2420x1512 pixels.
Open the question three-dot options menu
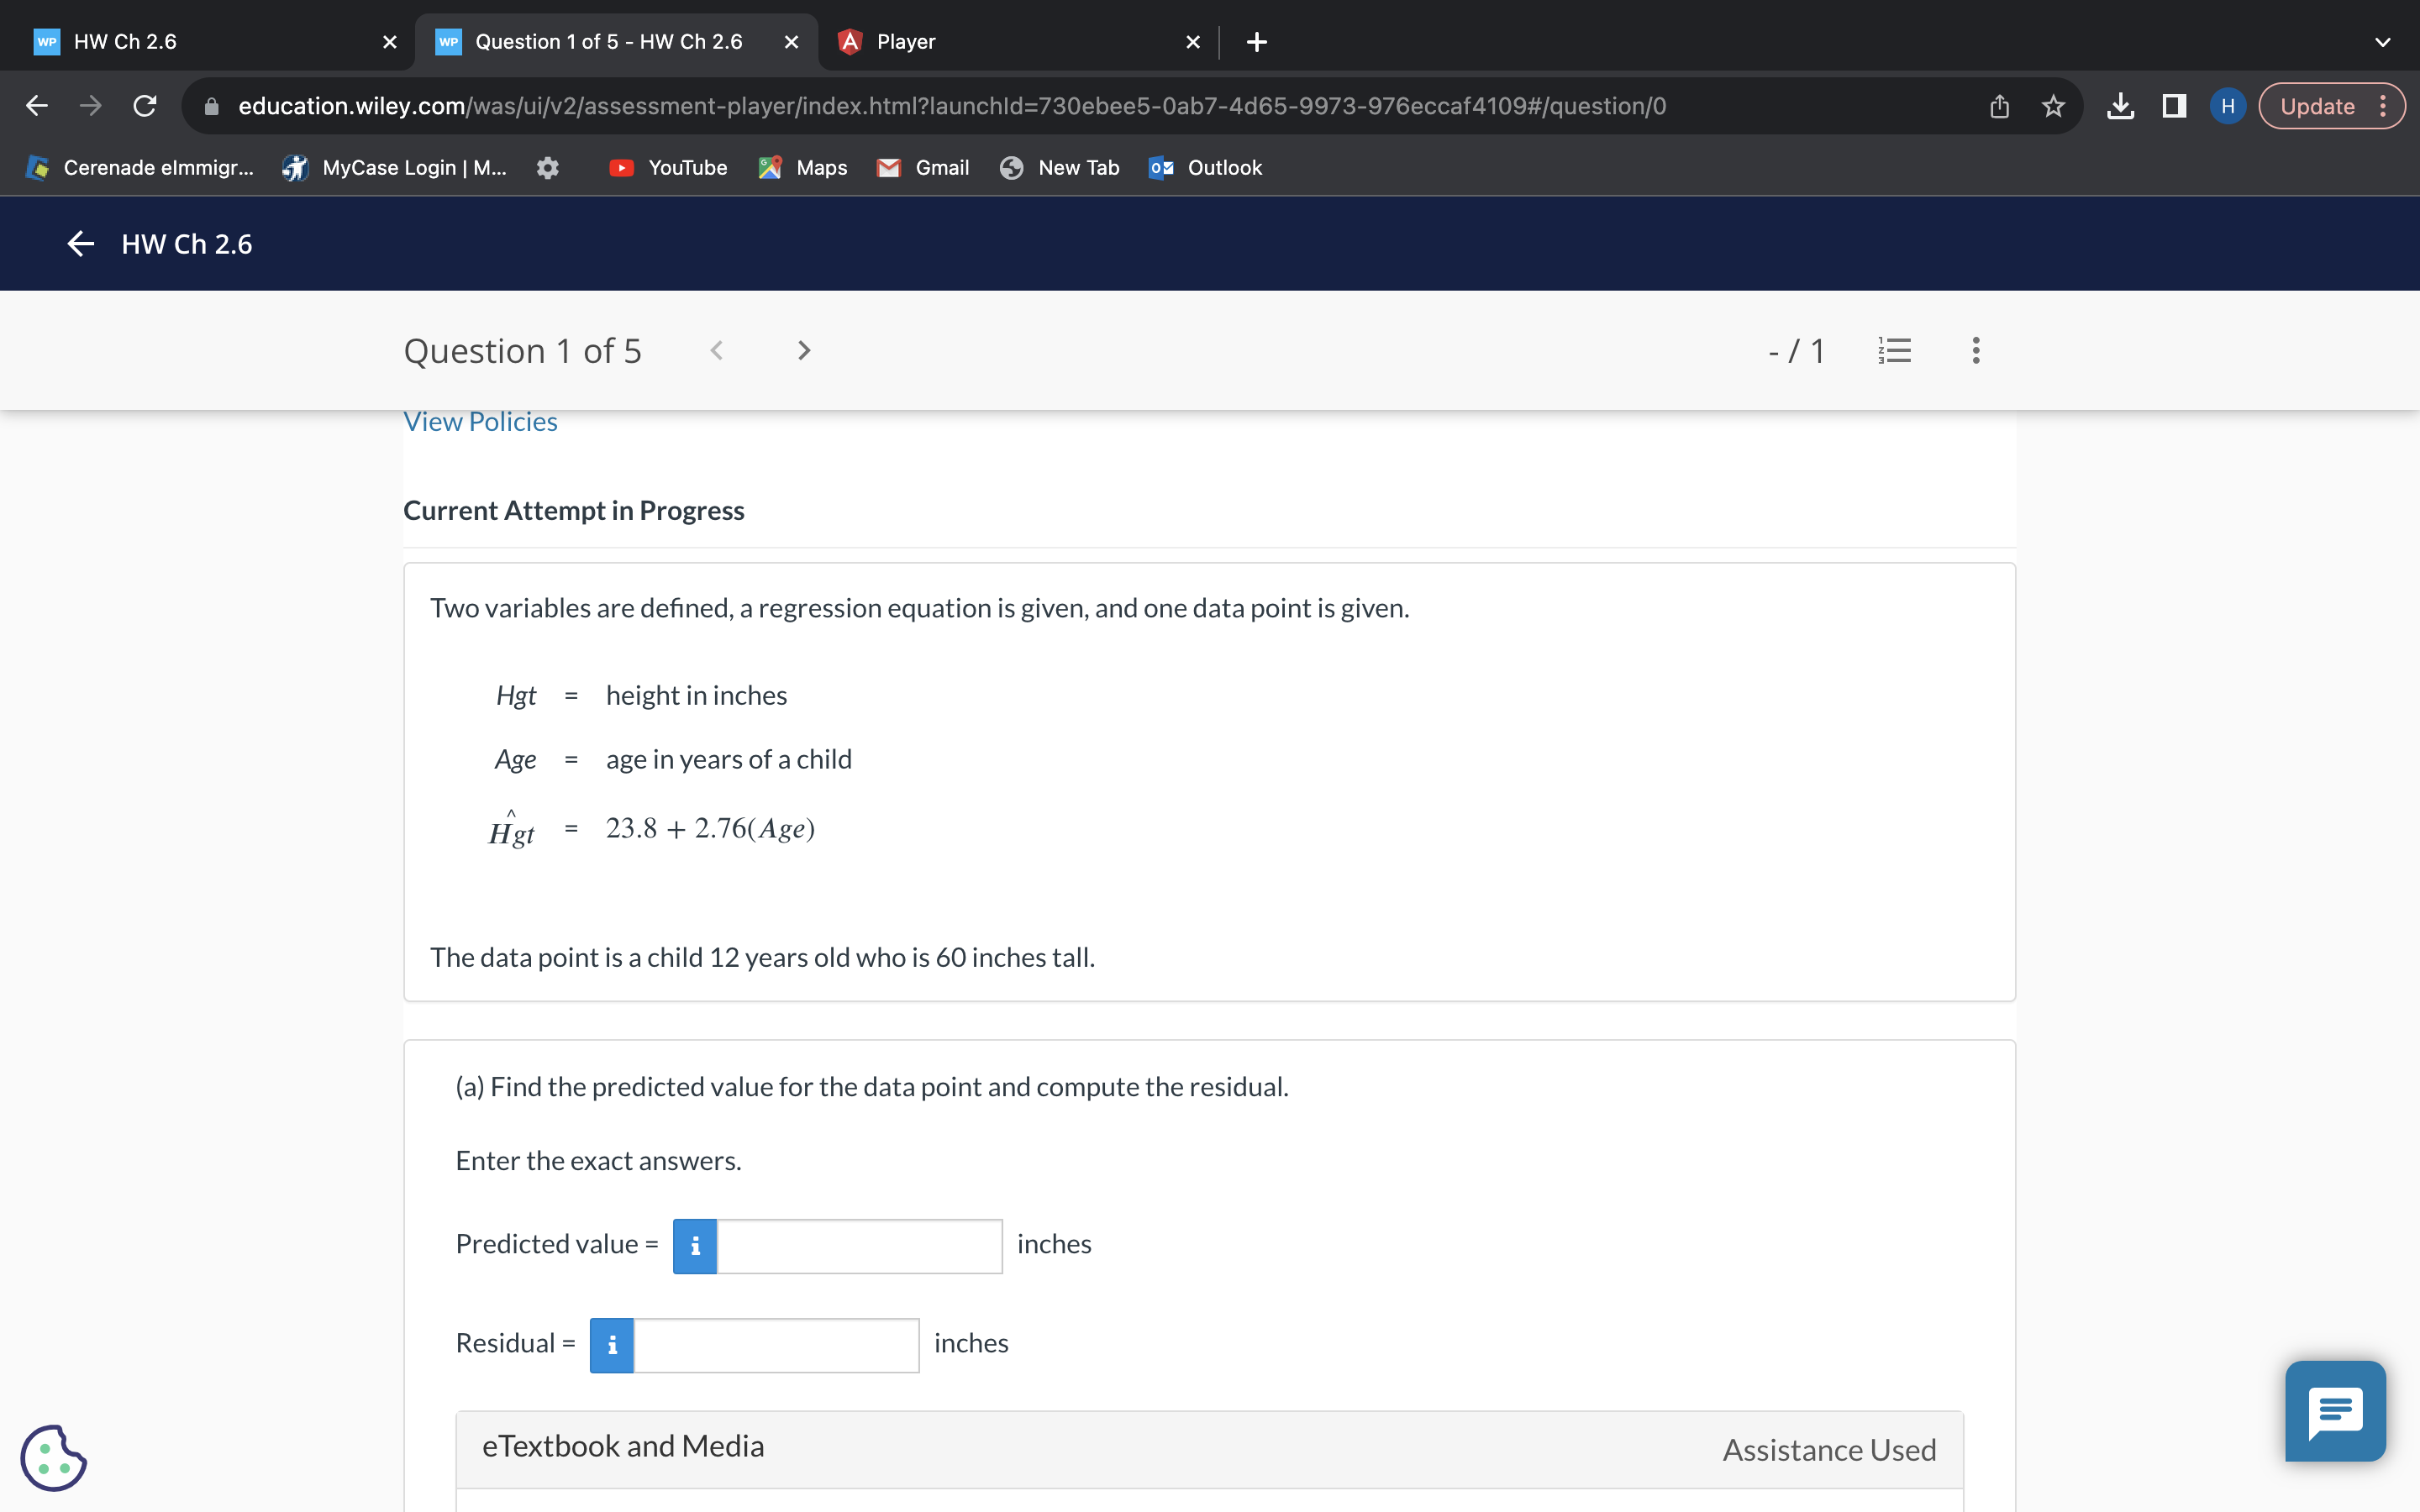tap(1975, 351)
